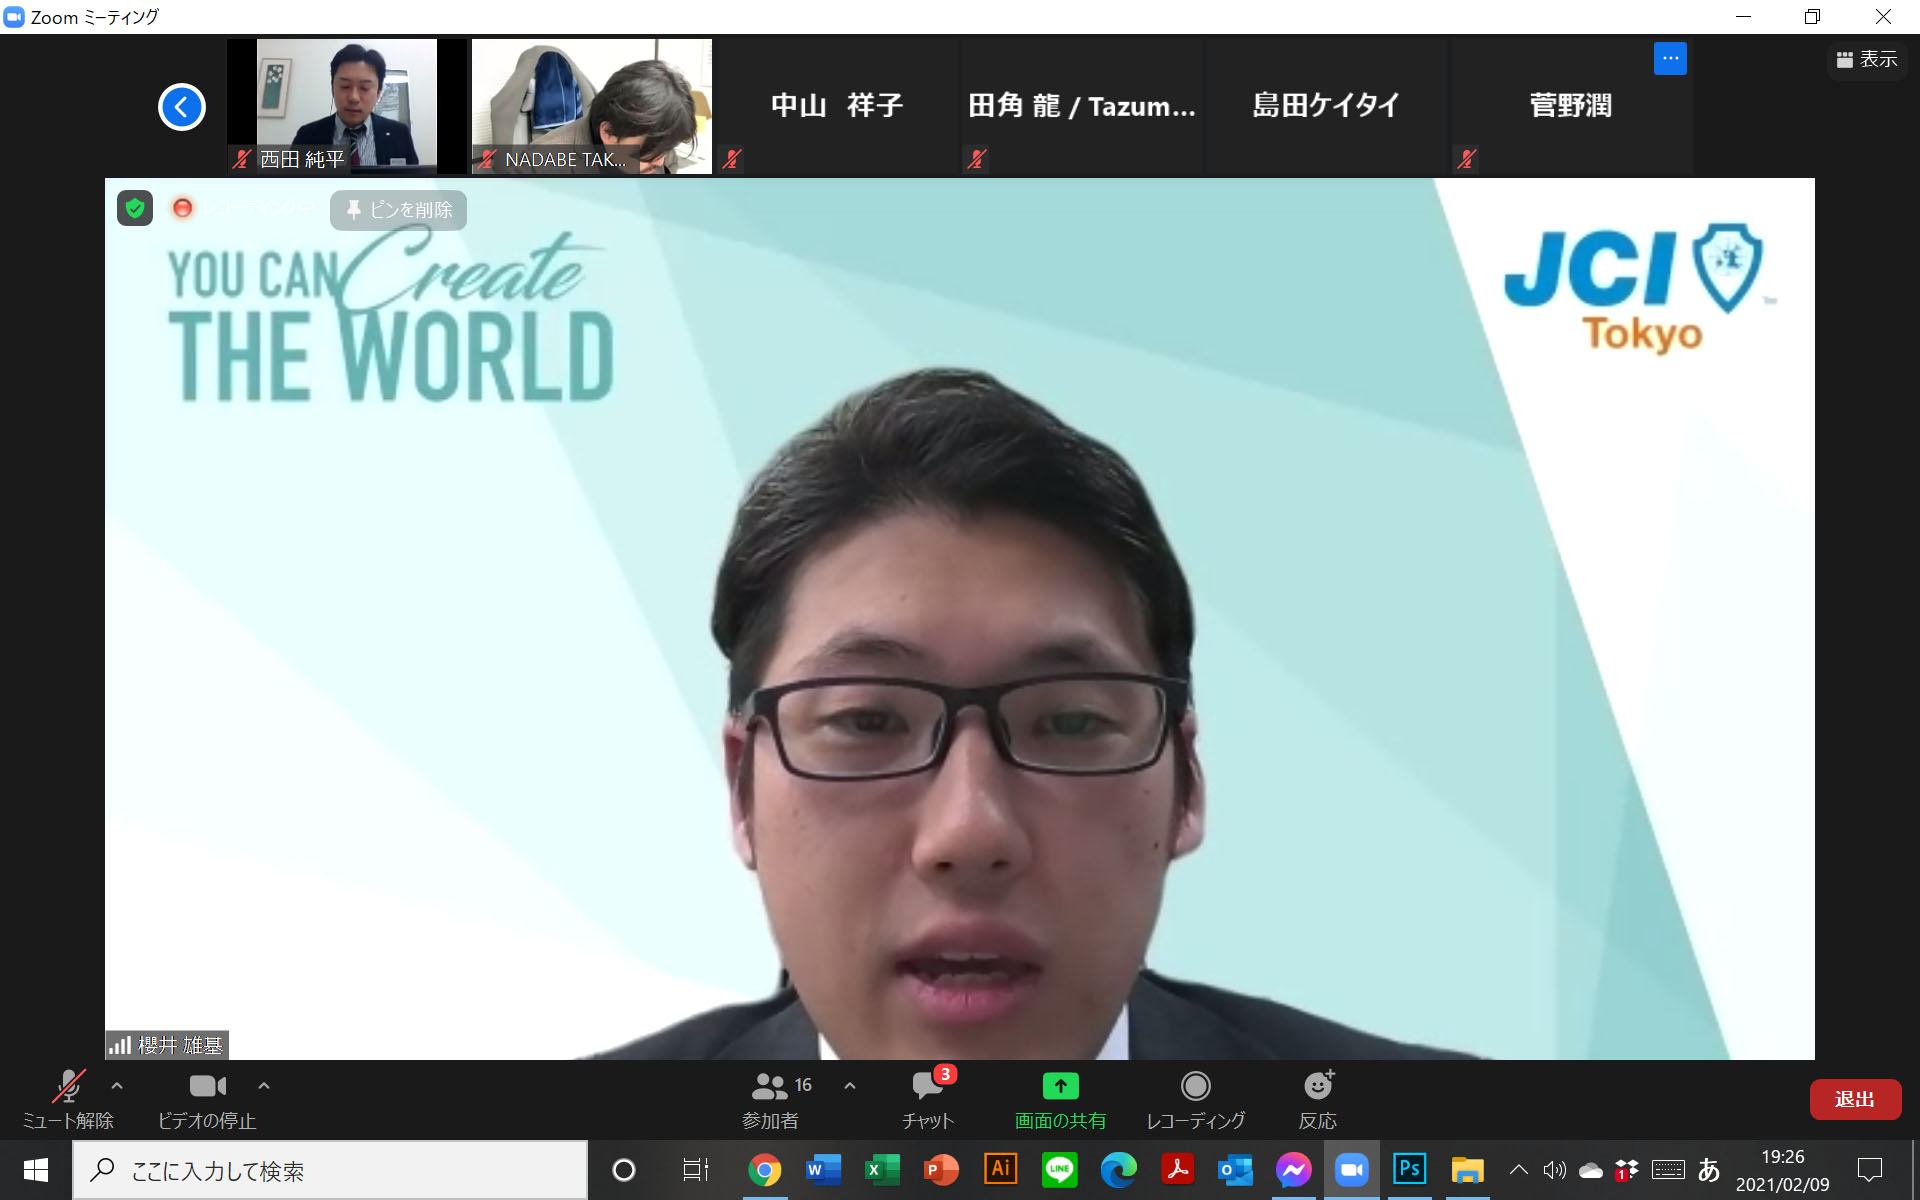
Task: Go to previous participants with the left arrow
Action: pyautogui.click(x=182, y=107)
